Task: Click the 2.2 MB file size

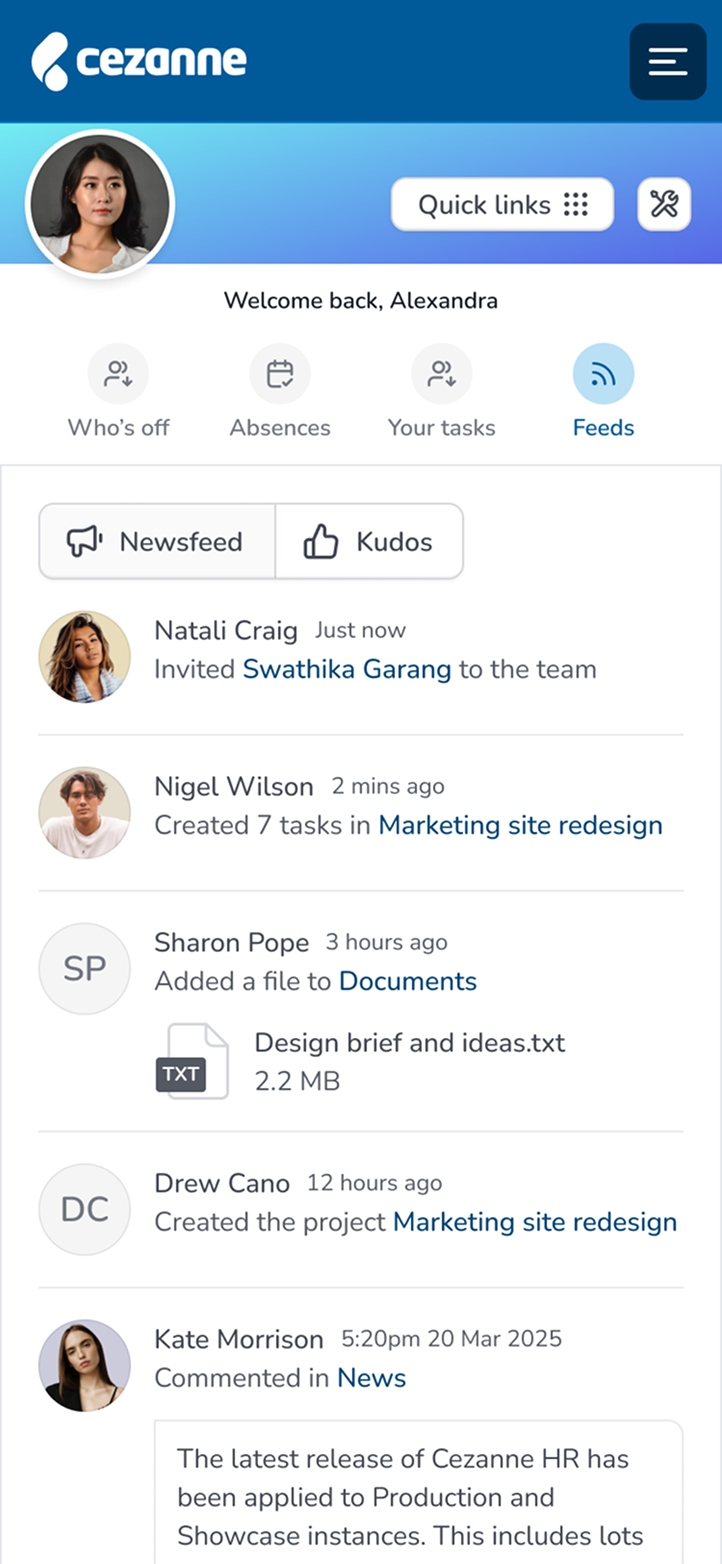Action: point(297,1081)
